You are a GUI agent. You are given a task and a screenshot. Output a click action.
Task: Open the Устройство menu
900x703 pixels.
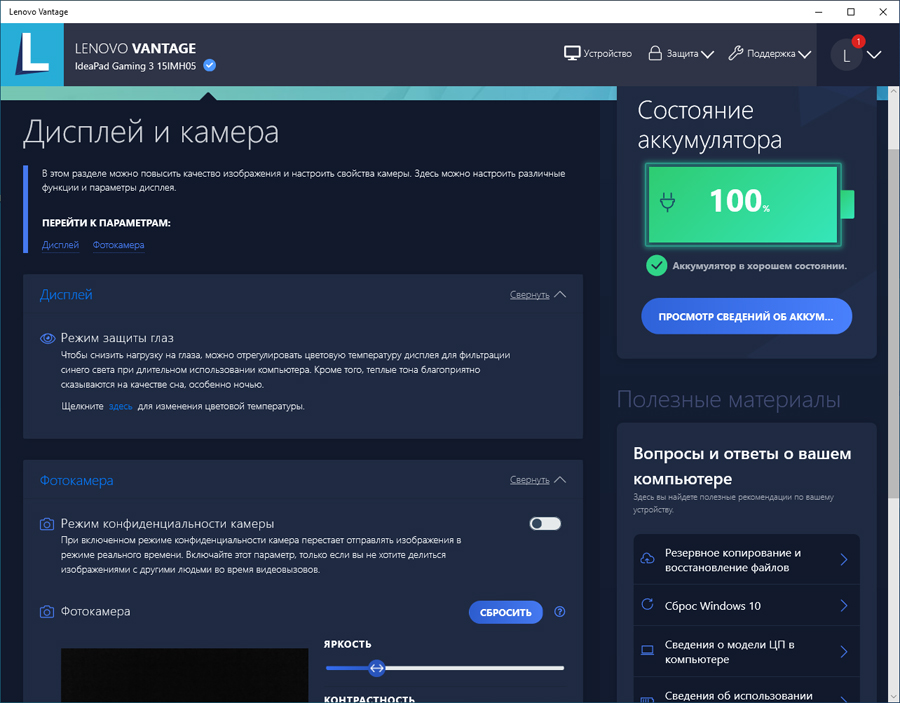[598, 53]
